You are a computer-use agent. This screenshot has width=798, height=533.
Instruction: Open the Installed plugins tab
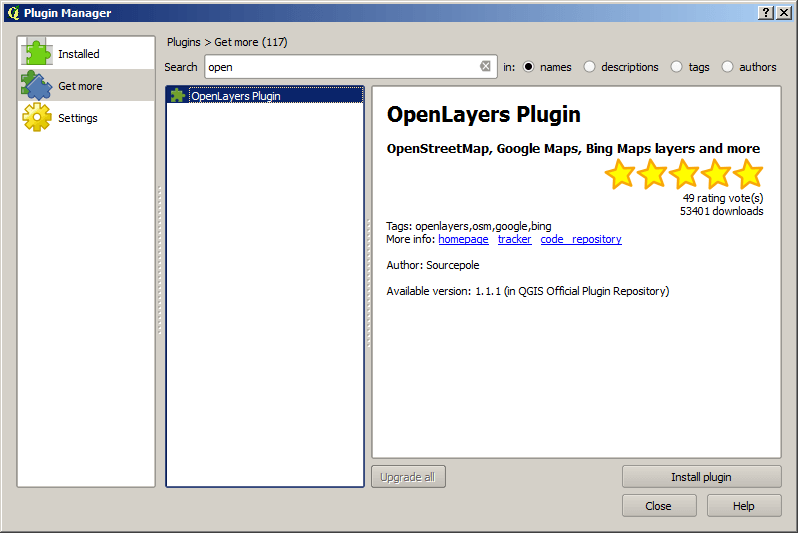pos(87,53)
